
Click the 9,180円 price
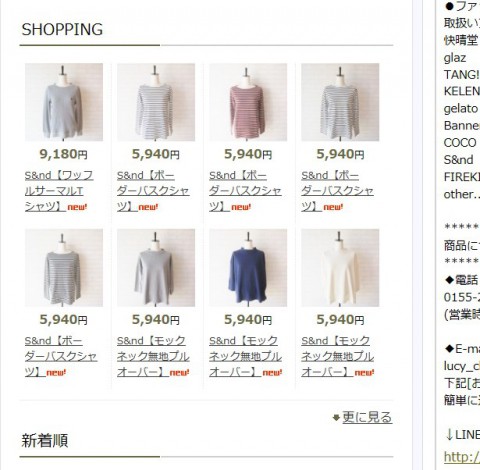[x=63, y=154]
